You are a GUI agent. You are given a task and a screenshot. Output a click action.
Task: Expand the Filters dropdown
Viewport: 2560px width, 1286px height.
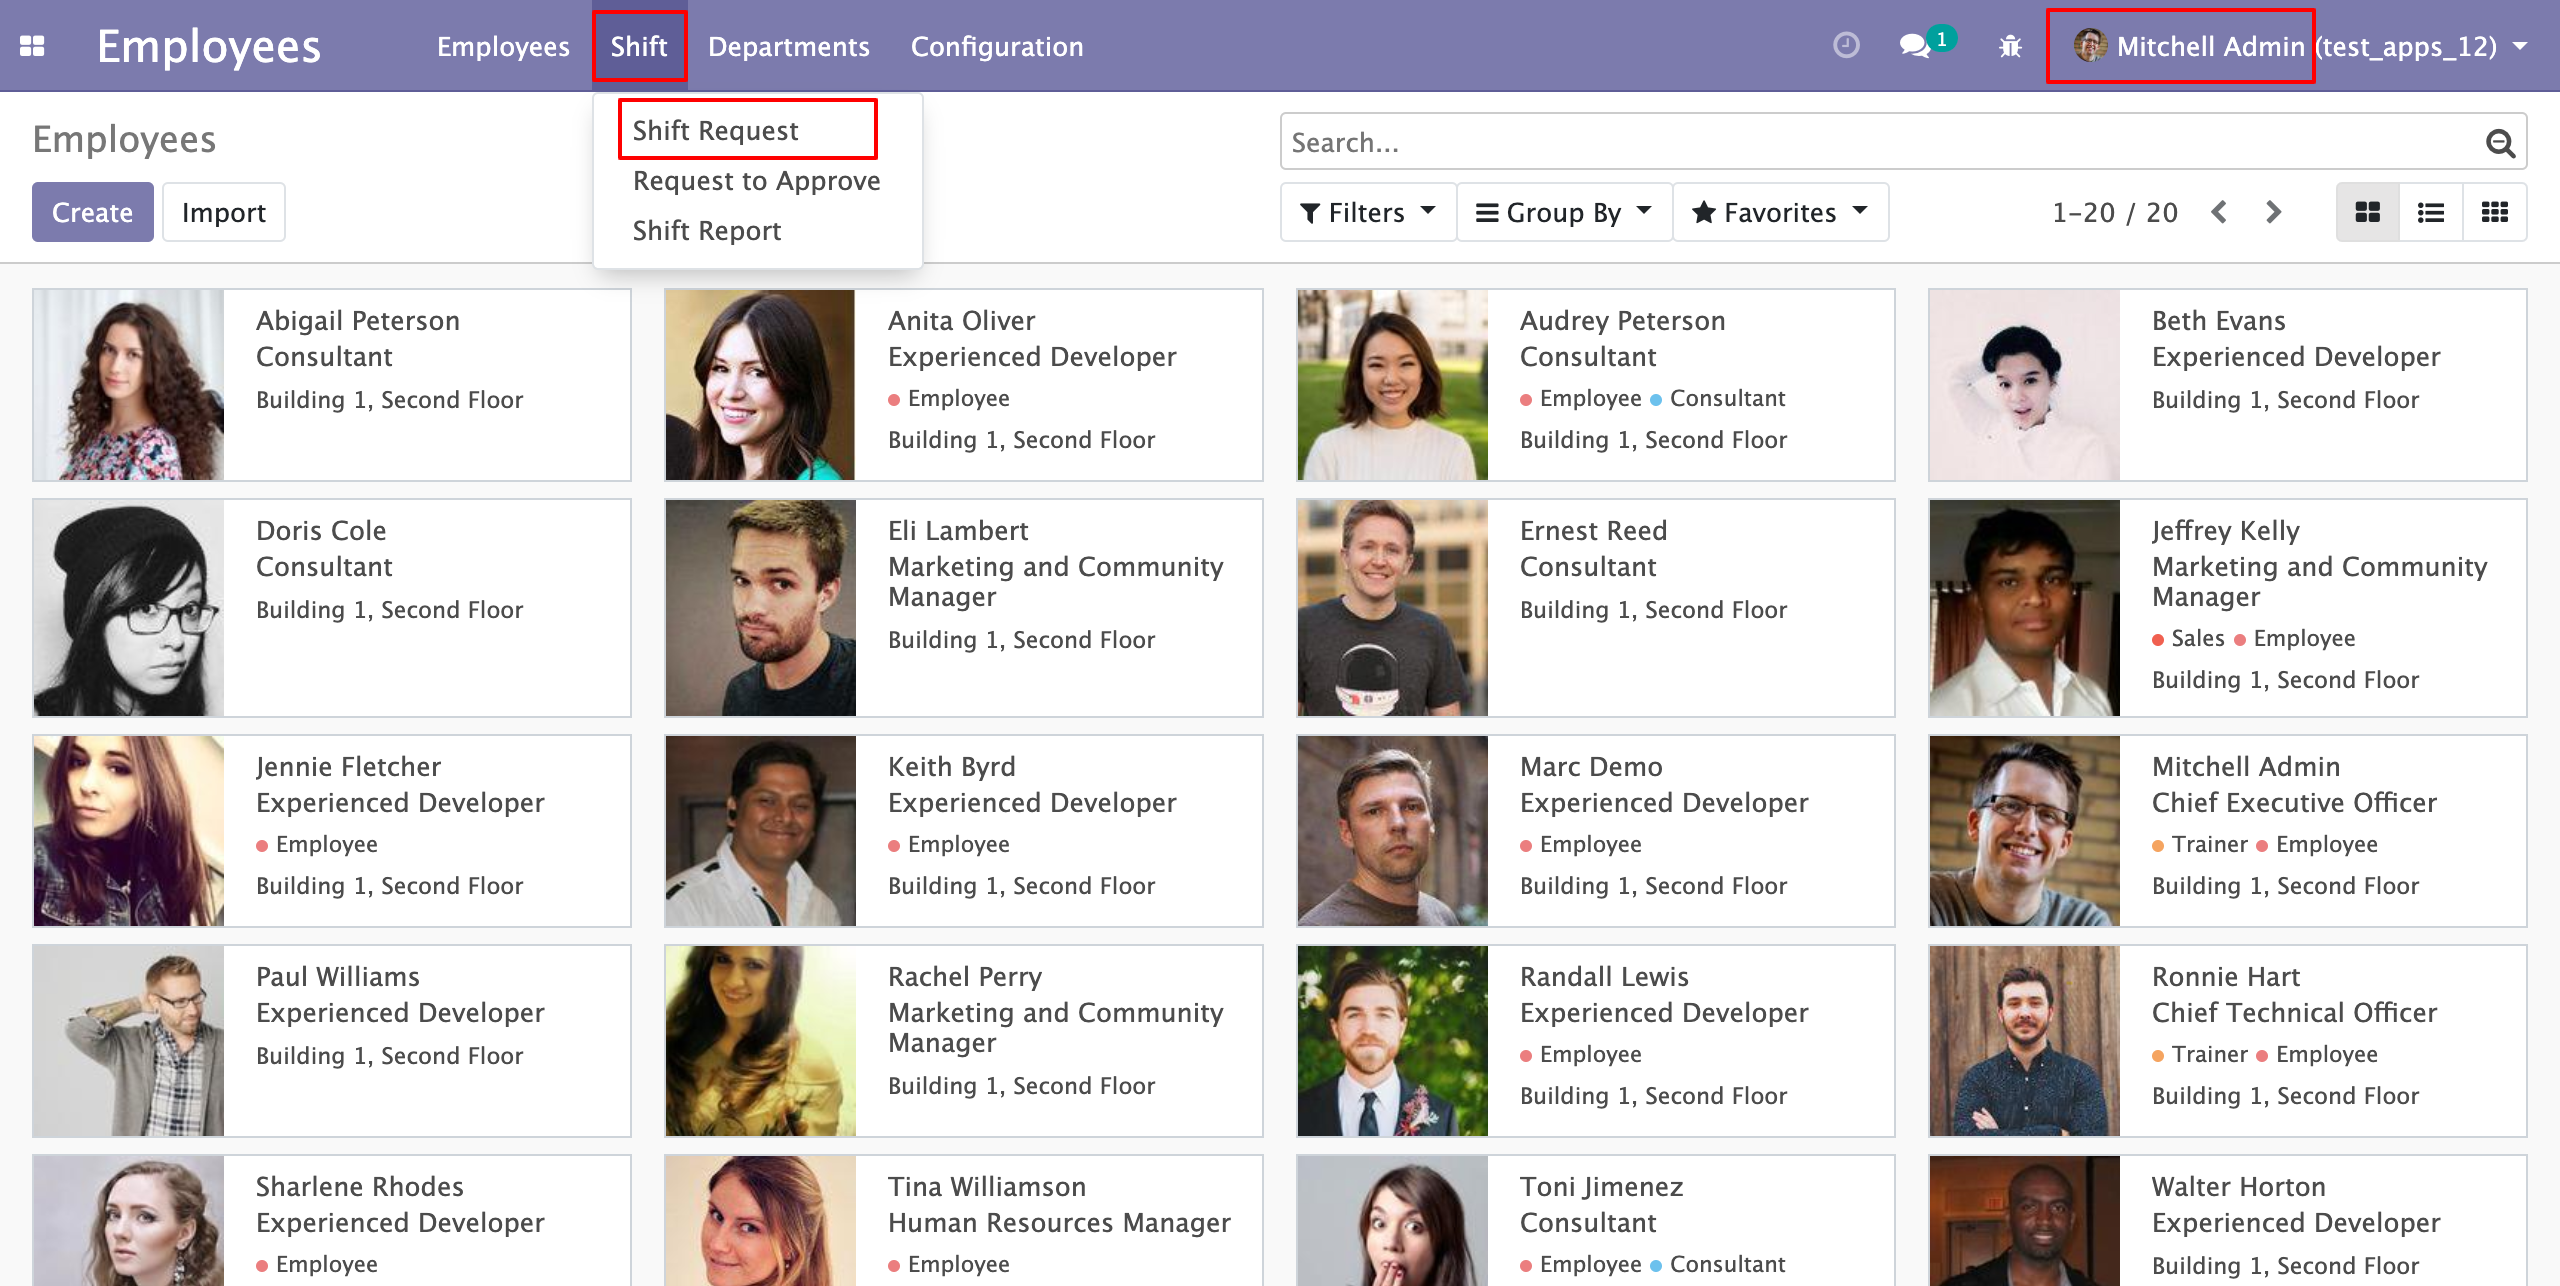(x=1367, y=212)
